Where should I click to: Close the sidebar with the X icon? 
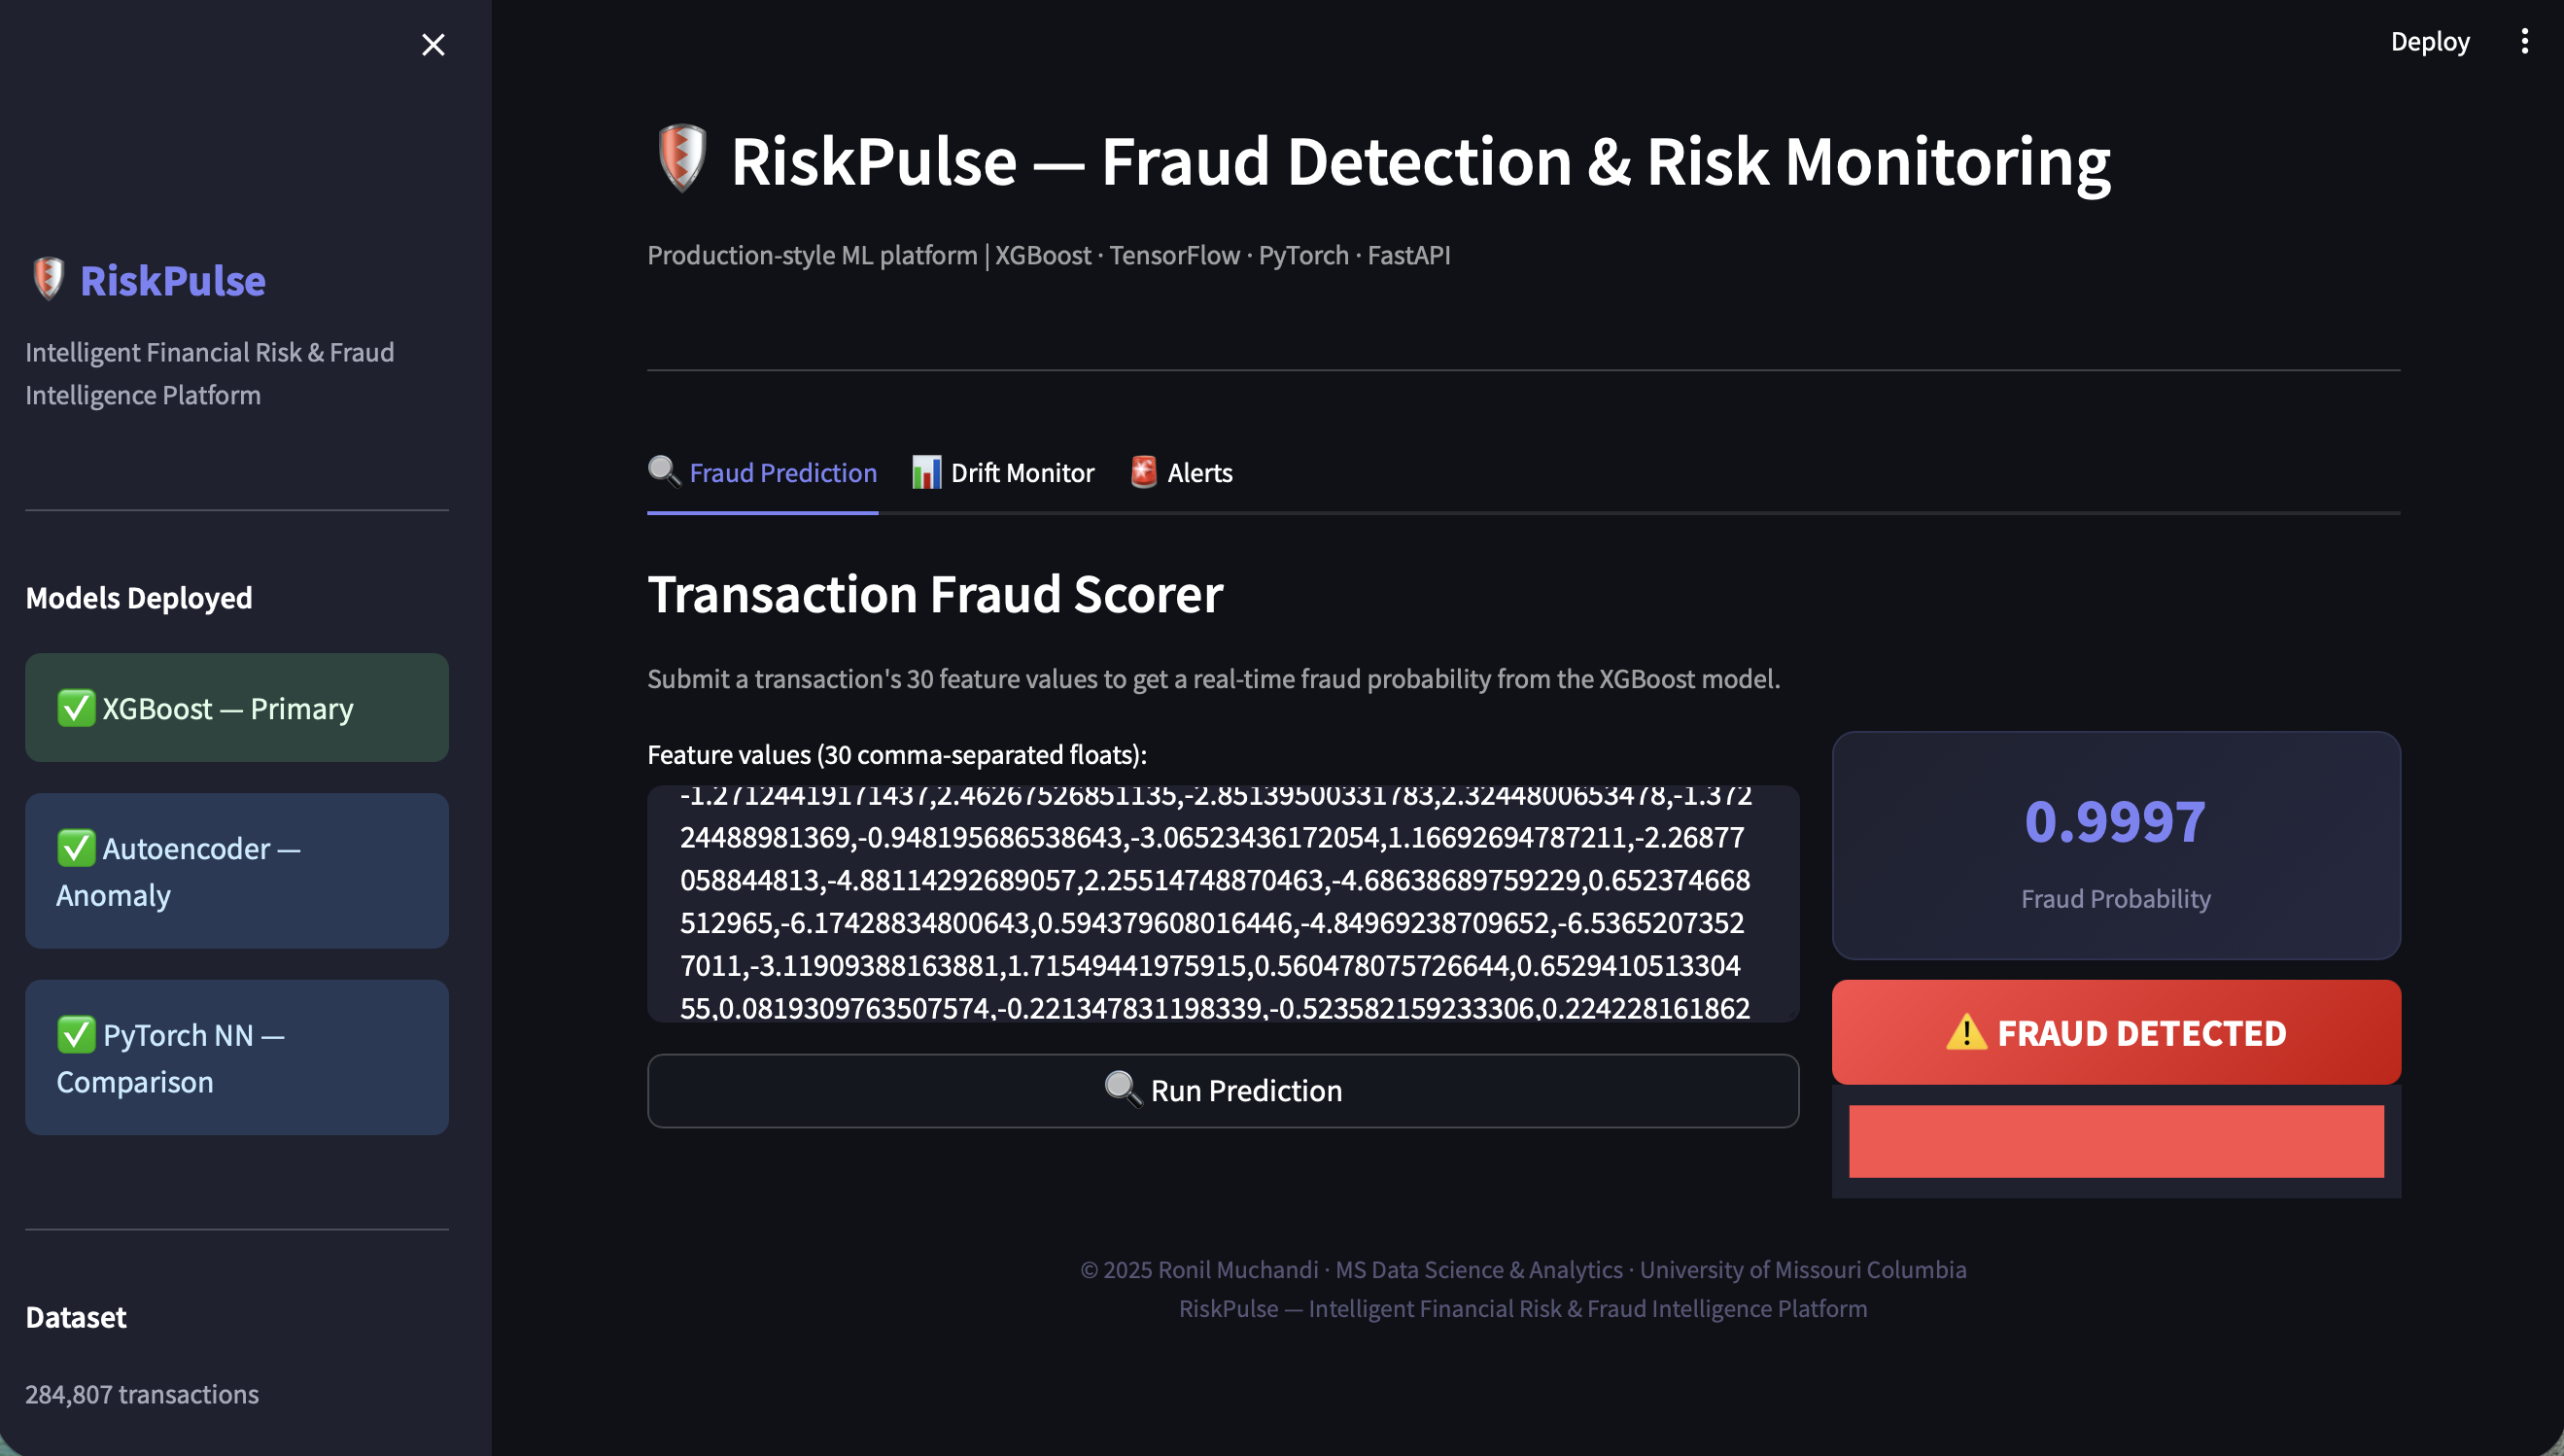pyautogui.click(x=433, y=45)
